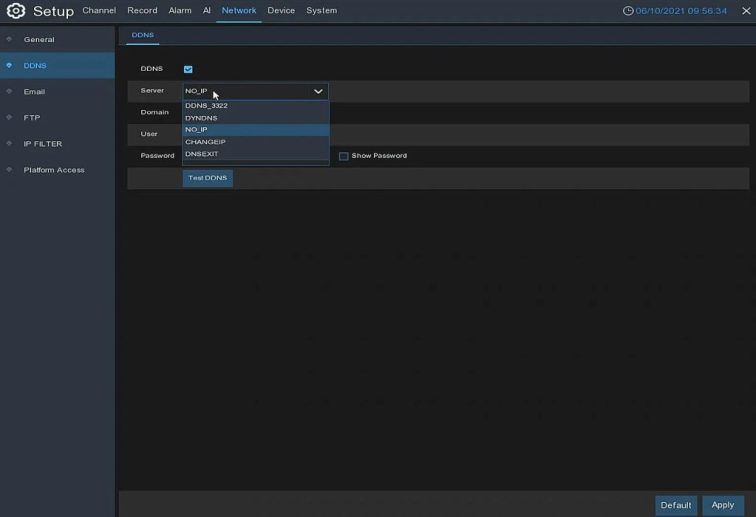Viewport: 756px width, 517px height.
Task: Open the Channel menu
Action: (x=99, y=11)
